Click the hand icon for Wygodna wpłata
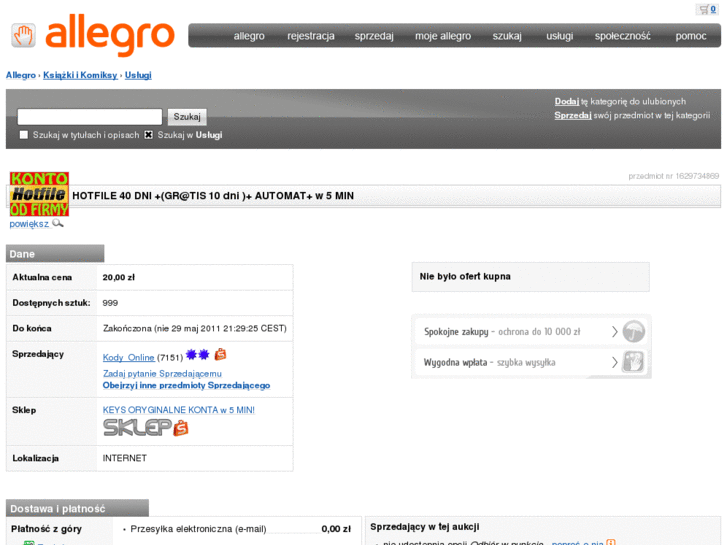This screenshot has width=727, height=545. point(633,362)
